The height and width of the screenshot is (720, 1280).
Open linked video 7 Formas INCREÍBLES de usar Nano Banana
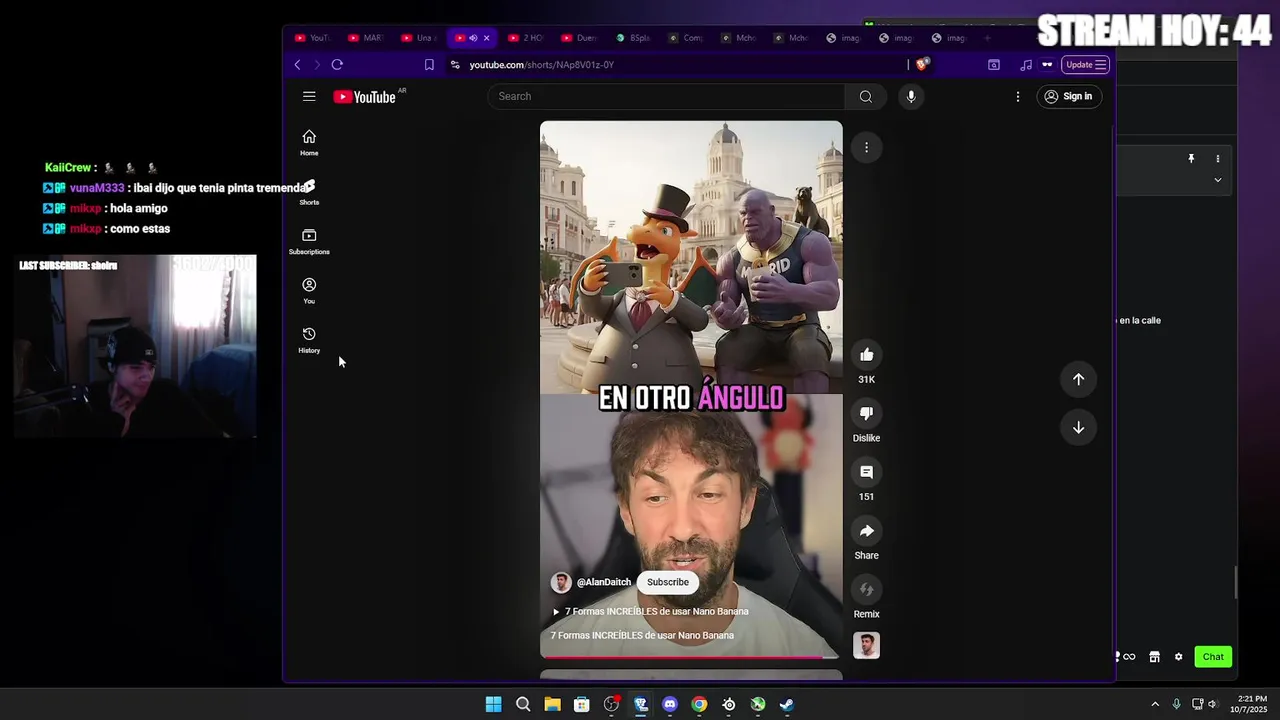[650, 611]
